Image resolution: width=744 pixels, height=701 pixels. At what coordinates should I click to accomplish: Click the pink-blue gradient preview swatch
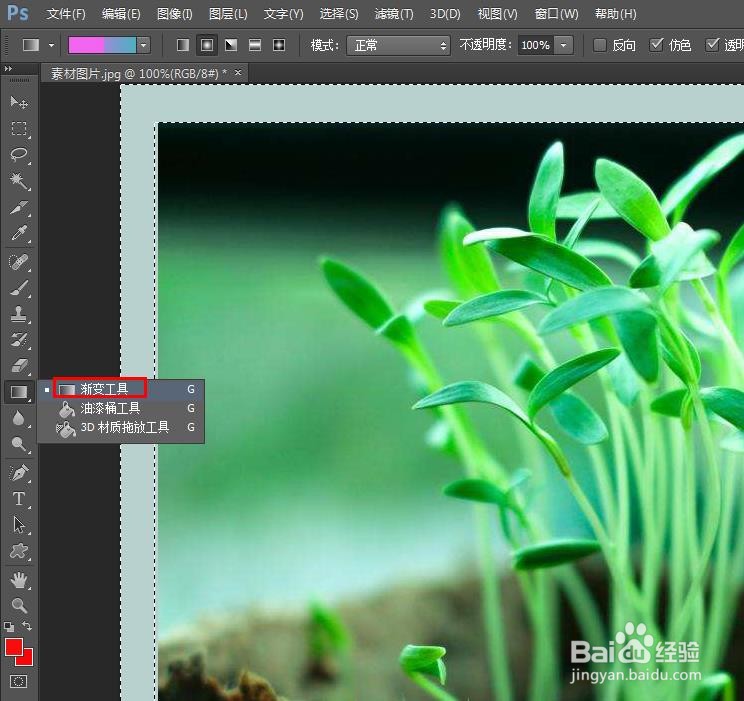(102, 46)
